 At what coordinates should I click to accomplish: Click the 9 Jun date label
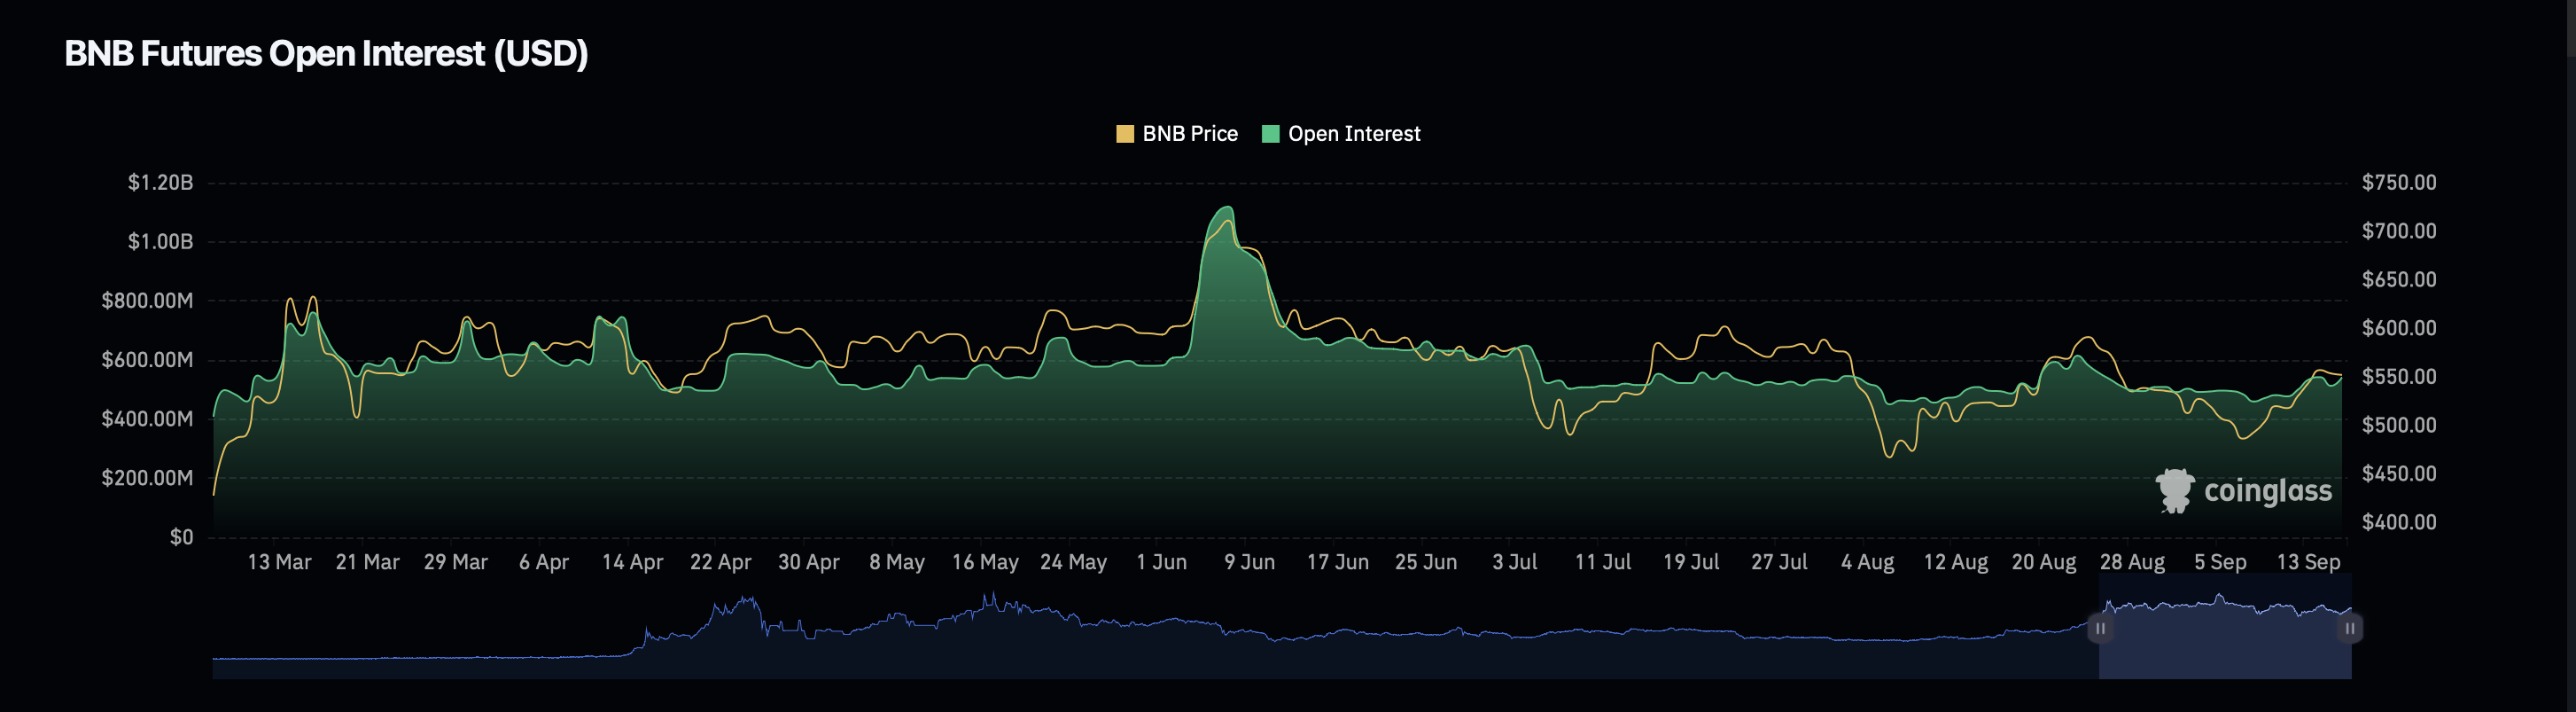1250,562
